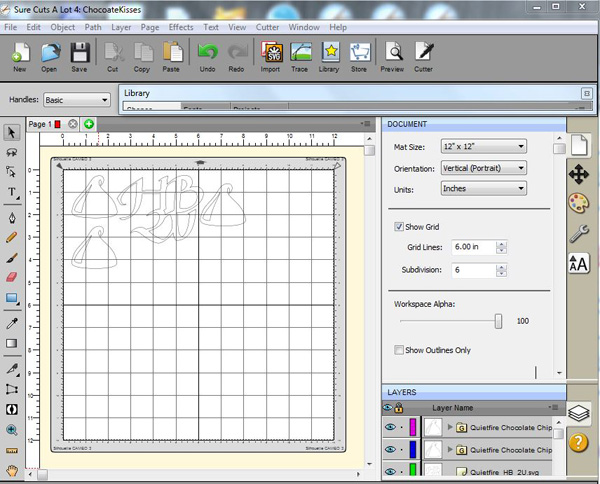Click the Copy toolbar icon

143,52
